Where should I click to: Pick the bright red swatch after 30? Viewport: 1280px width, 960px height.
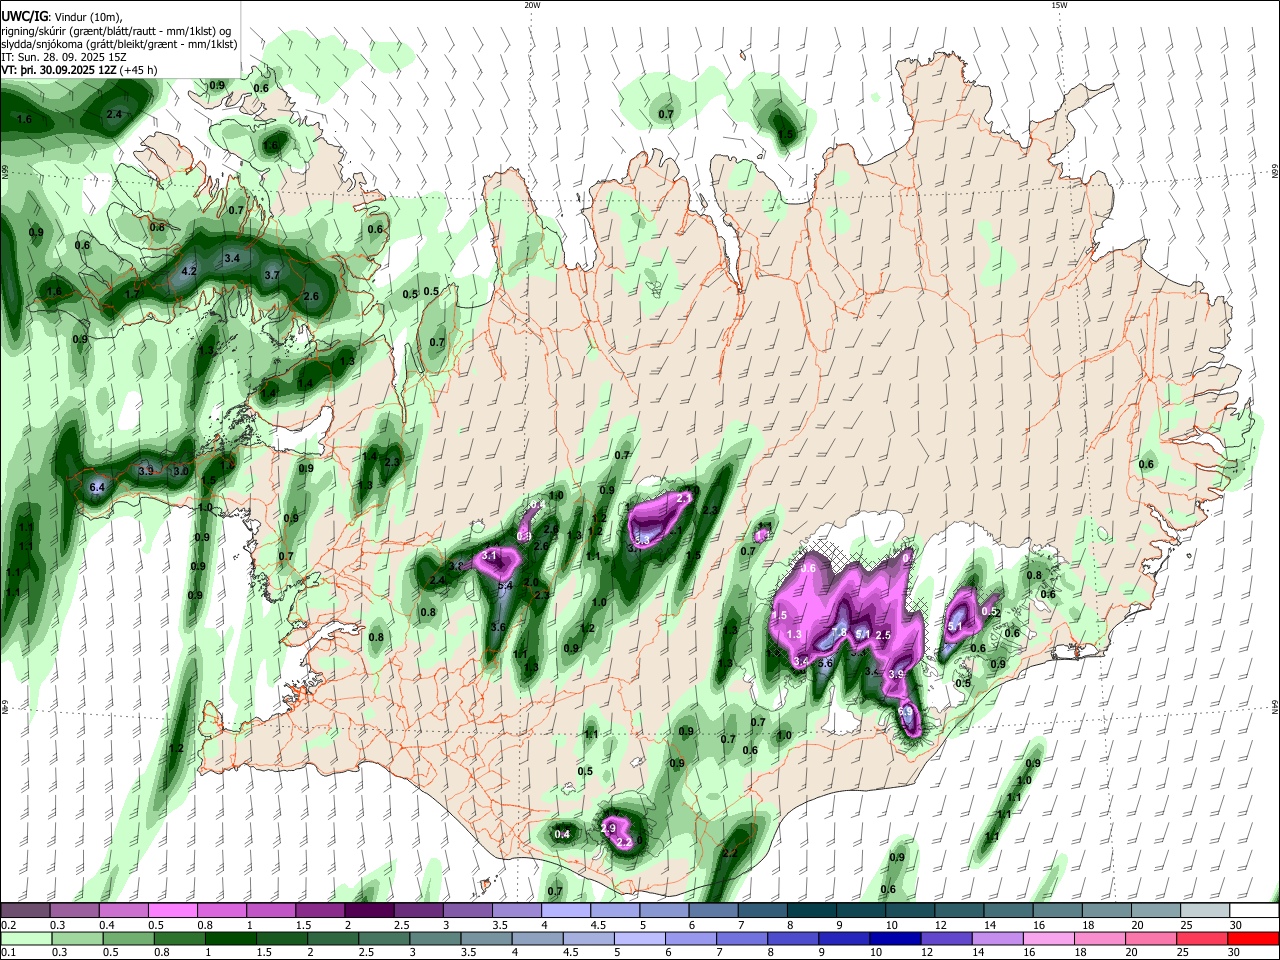pos(1253,939)
